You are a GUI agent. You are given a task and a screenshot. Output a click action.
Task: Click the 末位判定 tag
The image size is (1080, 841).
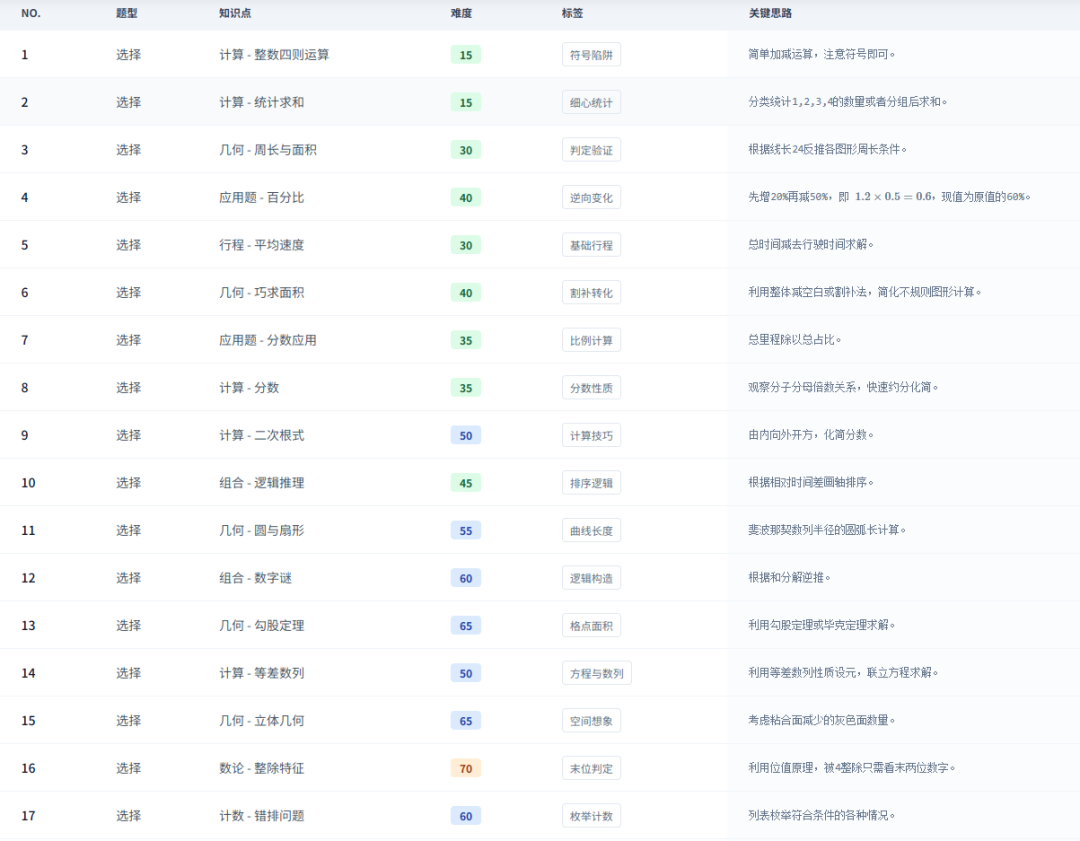(591, 768)
